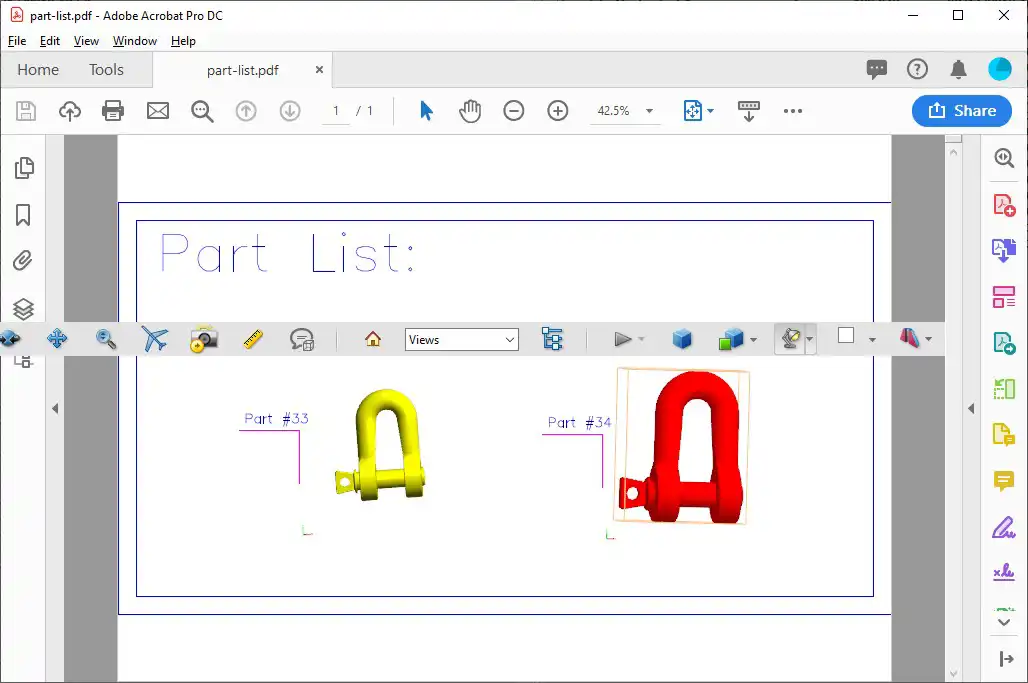Image resolution: width=1028 pixels, height=683 pixels.
Task: Add a 3D comment
Action: tap(302, 339)
